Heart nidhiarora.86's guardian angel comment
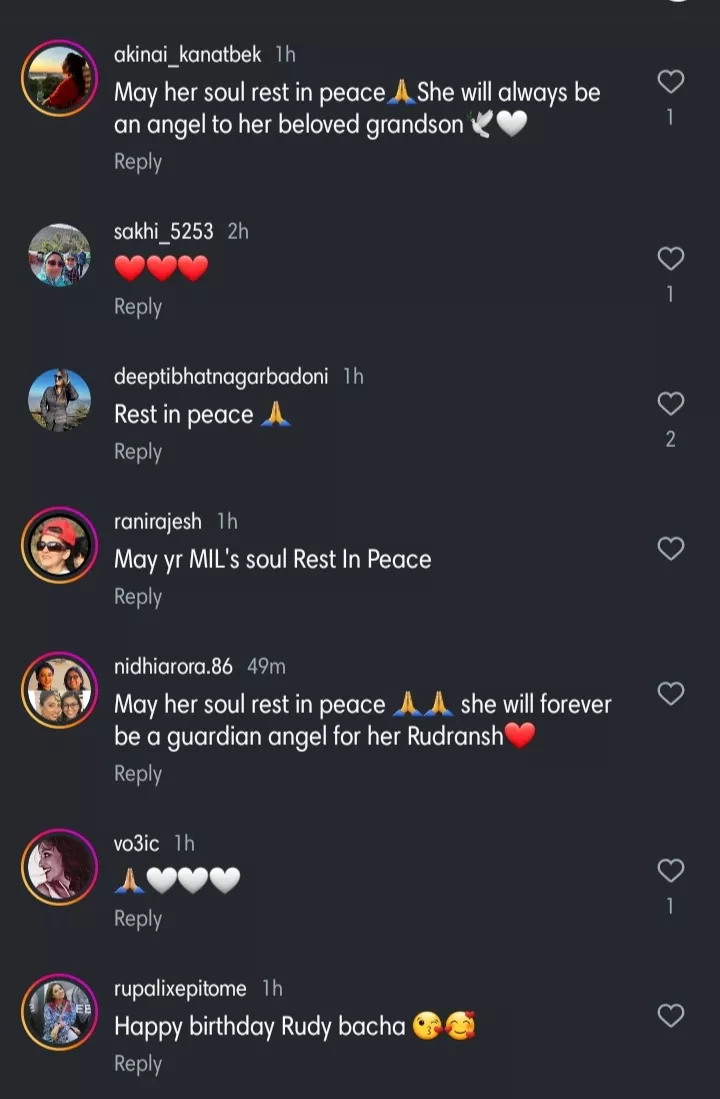 click(670, 693)
